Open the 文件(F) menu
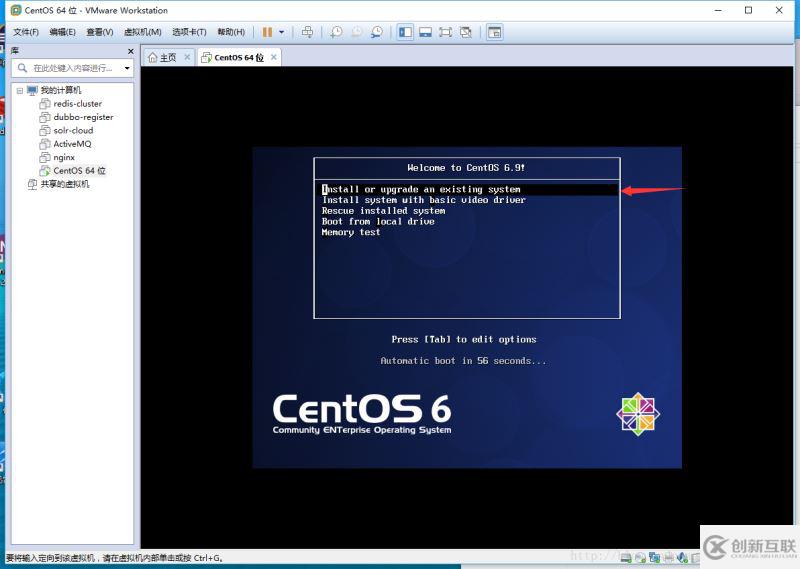The height and width of the screenshot is (569, 800). click(26, 32)
